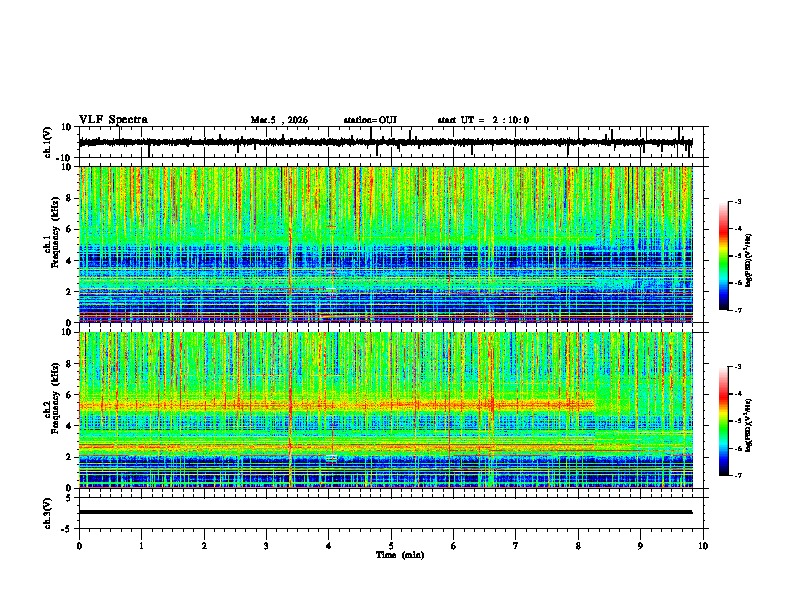Click the time axis tick label "1"
The height and width of the screenshot is (612, 792).
coord(141,546)
